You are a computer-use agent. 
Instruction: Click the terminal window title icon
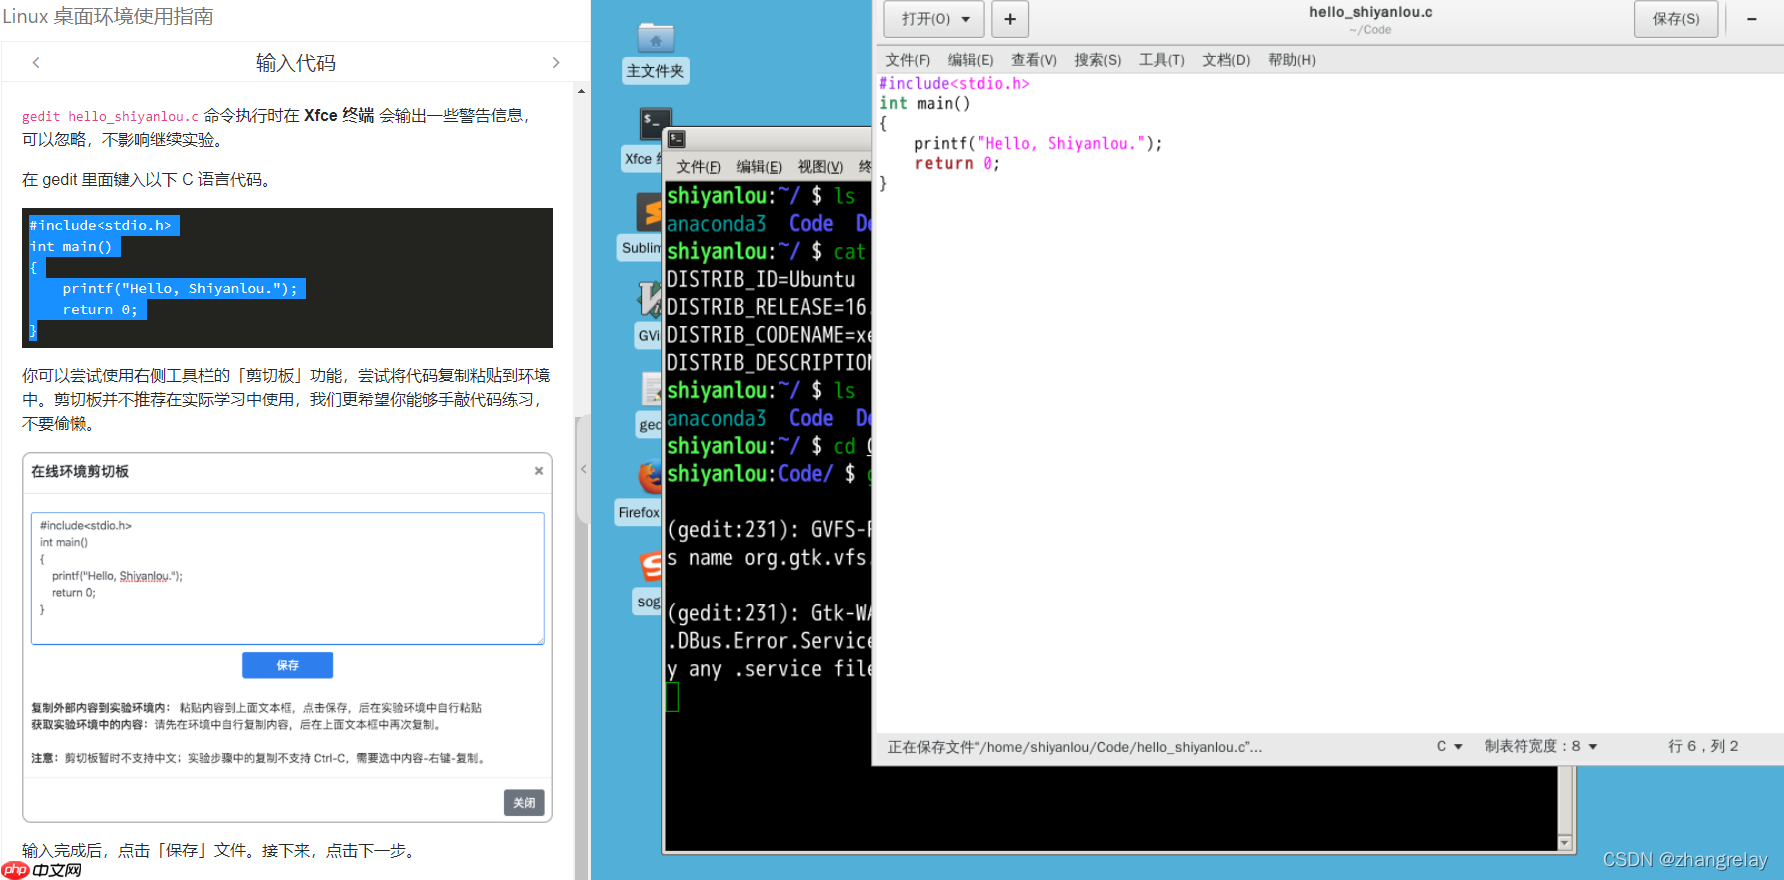pyautogui.click(x=677, y=139)
